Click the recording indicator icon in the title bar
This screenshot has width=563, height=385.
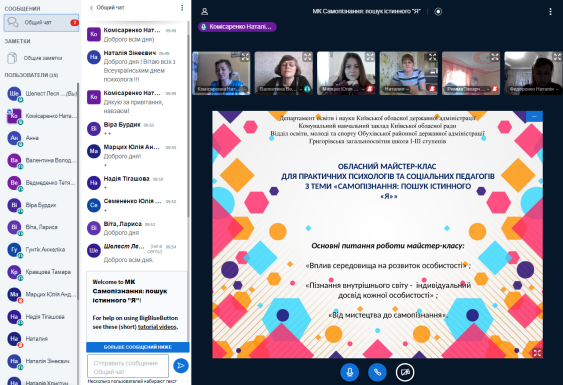[438, 11]
